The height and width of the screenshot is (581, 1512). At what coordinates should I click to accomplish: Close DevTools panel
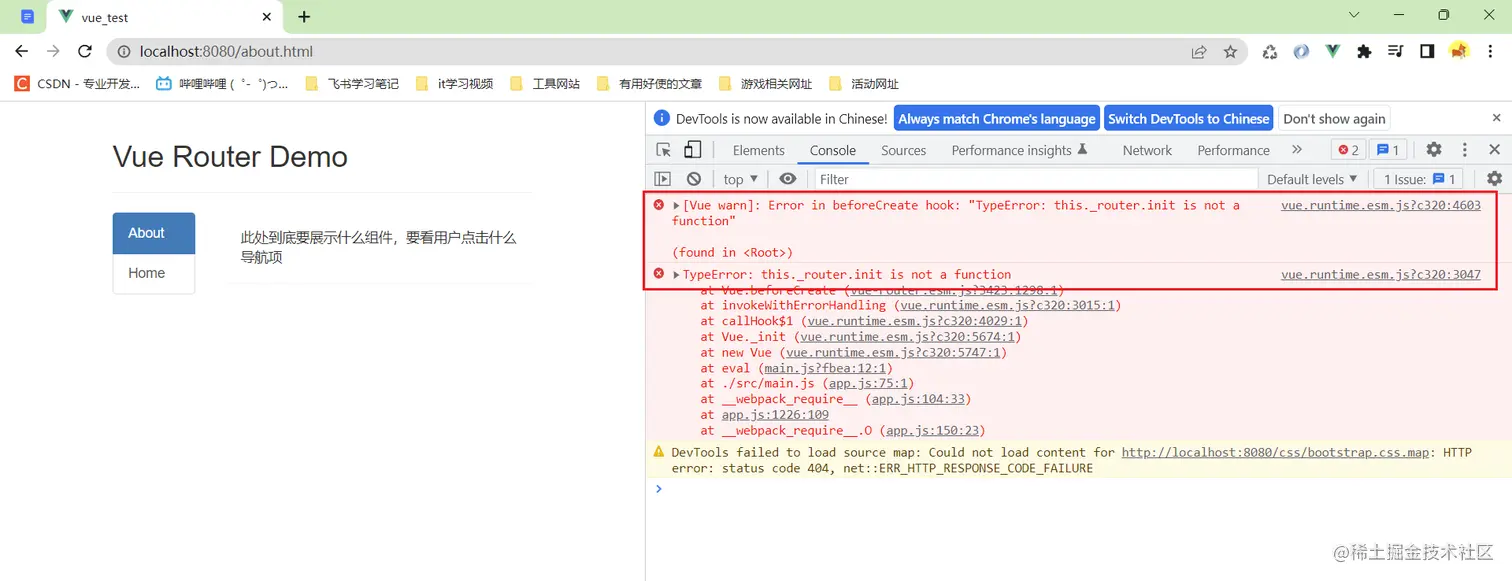click(1494, 150)
